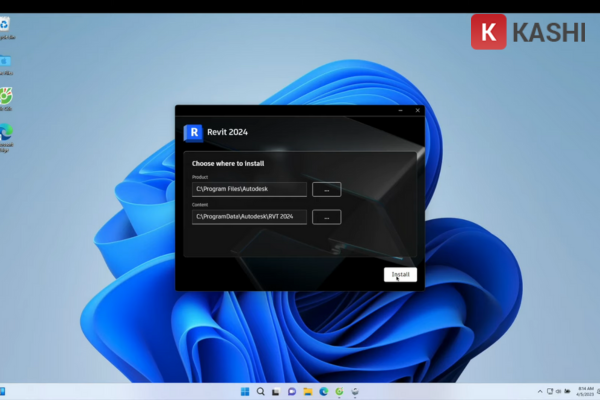Select Microsoft Edge desktop shortcut
This screenshot has width=600, height=400.
click(x=6, y=133)
